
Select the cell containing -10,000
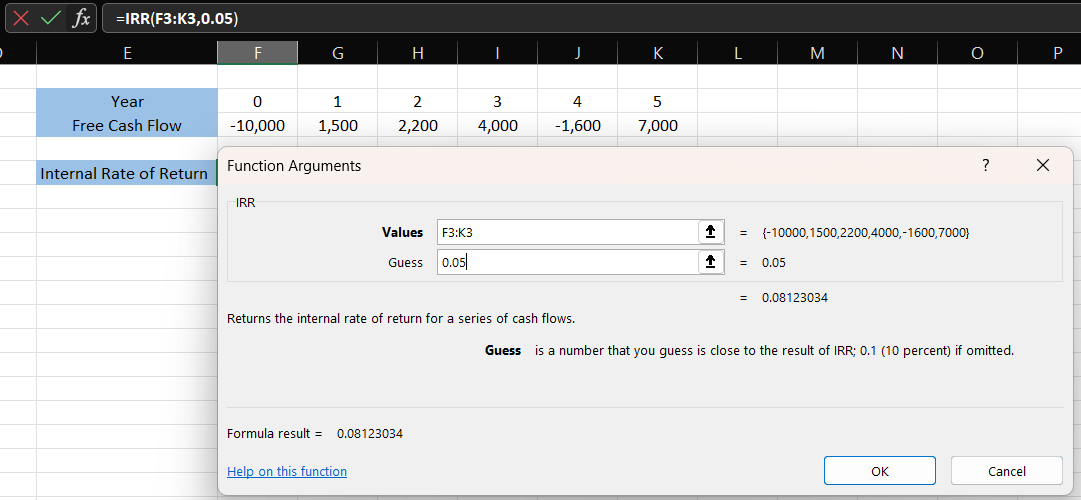click(257, 125)
